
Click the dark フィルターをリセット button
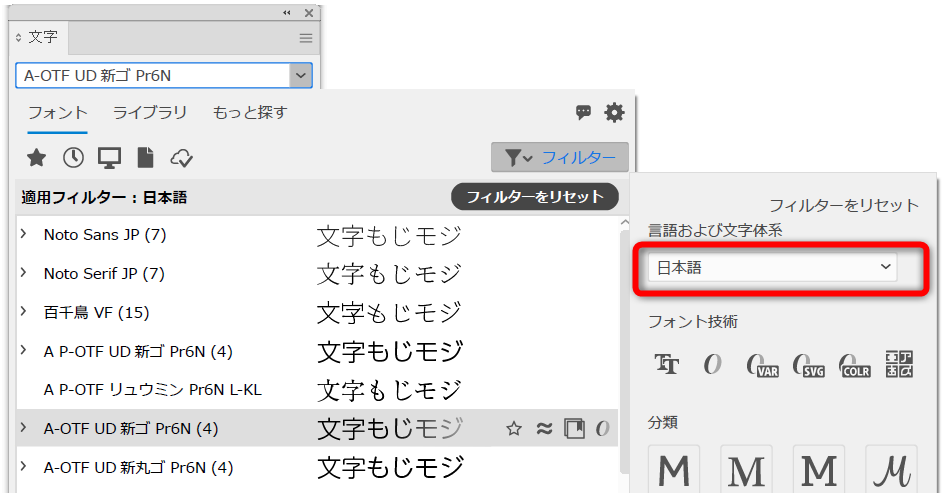coord(535,196)
